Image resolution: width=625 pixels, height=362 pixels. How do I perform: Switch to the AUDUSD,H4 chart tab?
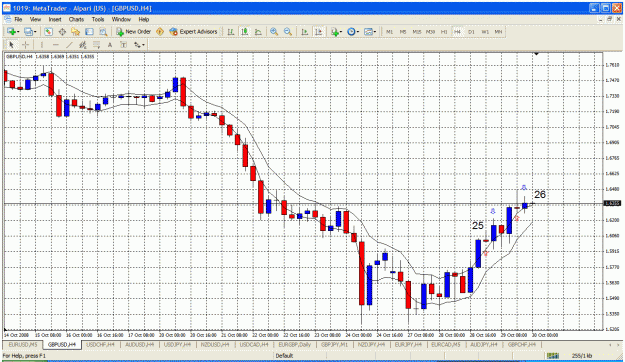139,344
